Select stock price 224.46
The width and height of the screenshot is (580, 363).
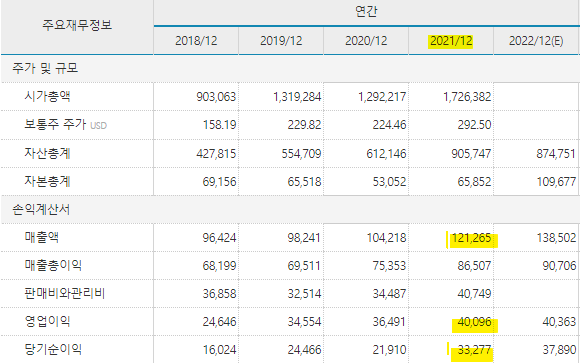pos(389,125)
